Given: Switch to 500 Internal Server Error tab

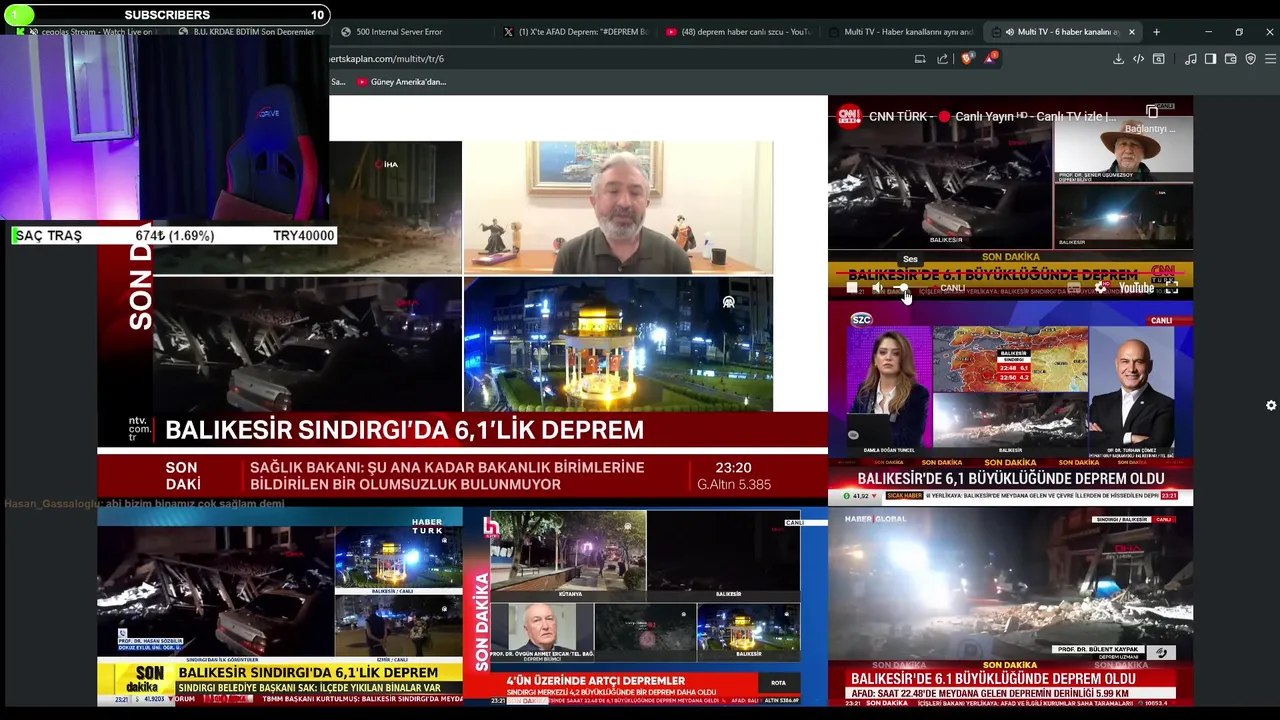Looking at the screenshot, I should [400, 32].
